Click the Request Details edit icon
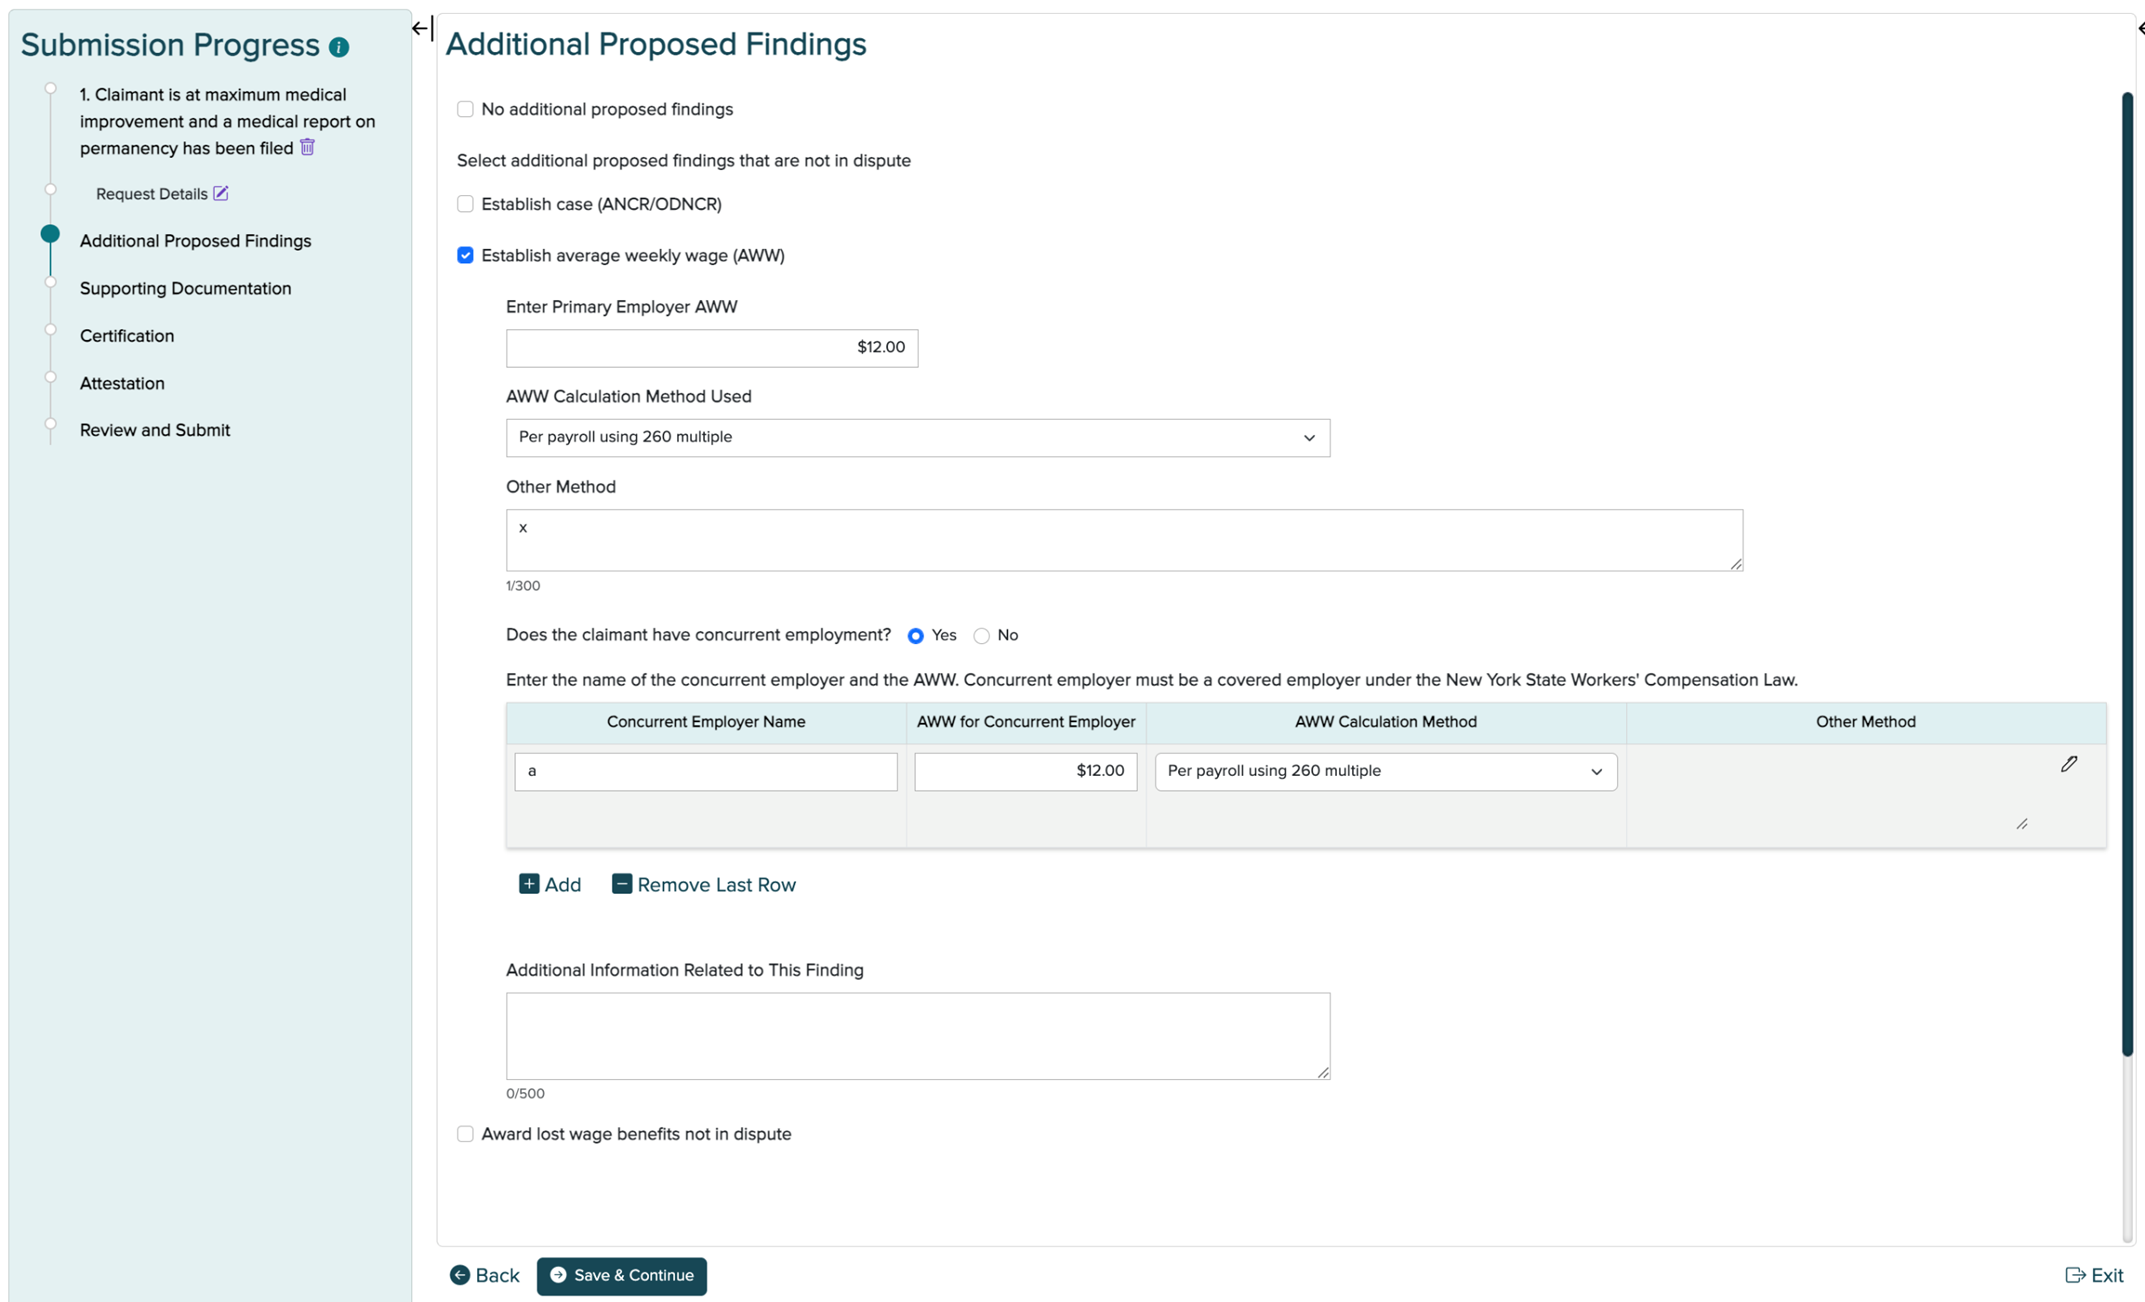The width and height of the screenshot is (2145, 1302). [221, 193]
